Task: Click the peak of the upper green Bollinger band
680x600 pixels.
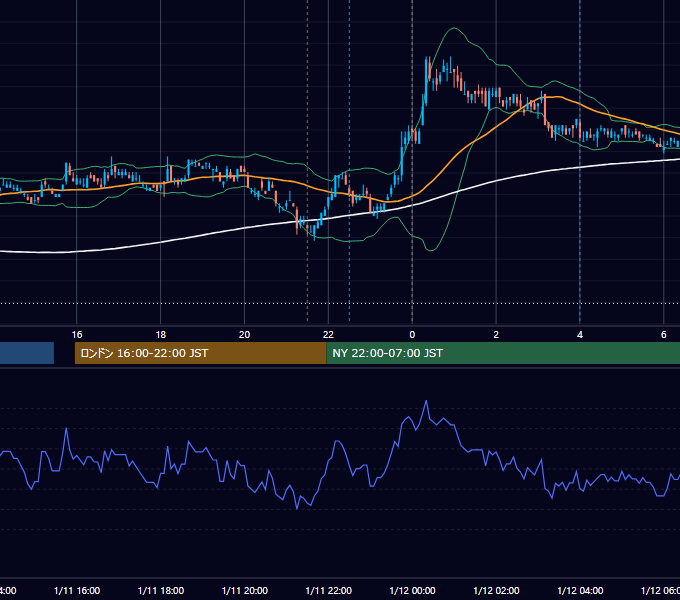Action: [x=454, y=28]
